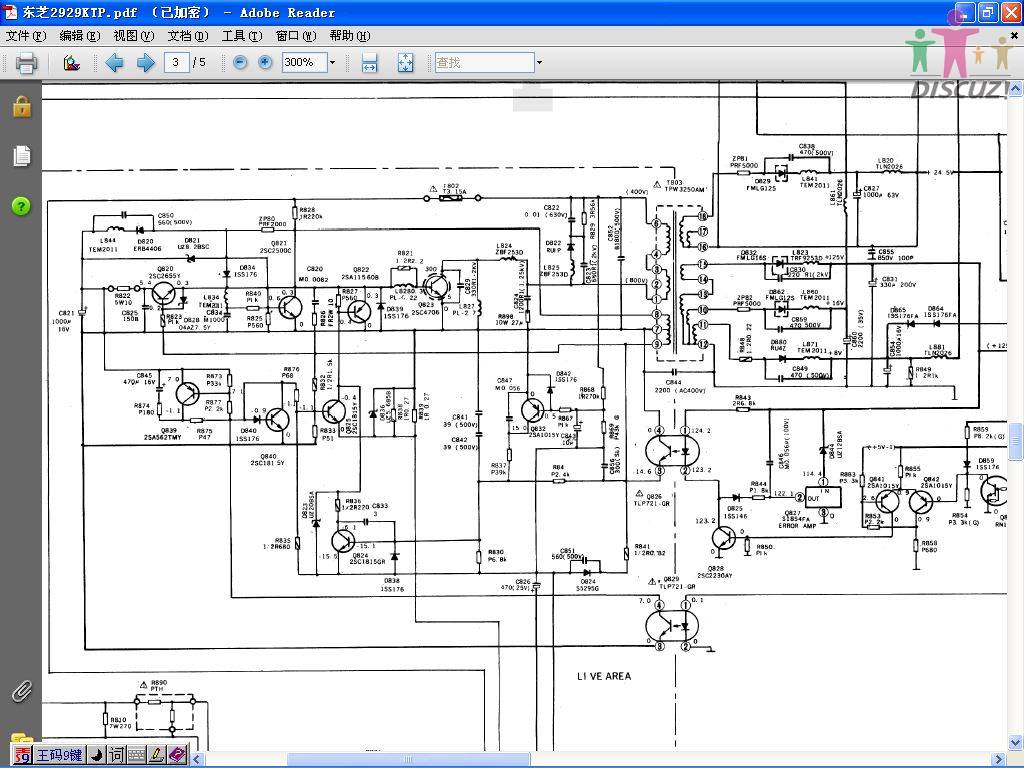Screen dimensions: 1024x768
Task: Click the 'ERB4406' diode label
Action: coord(148,249)
